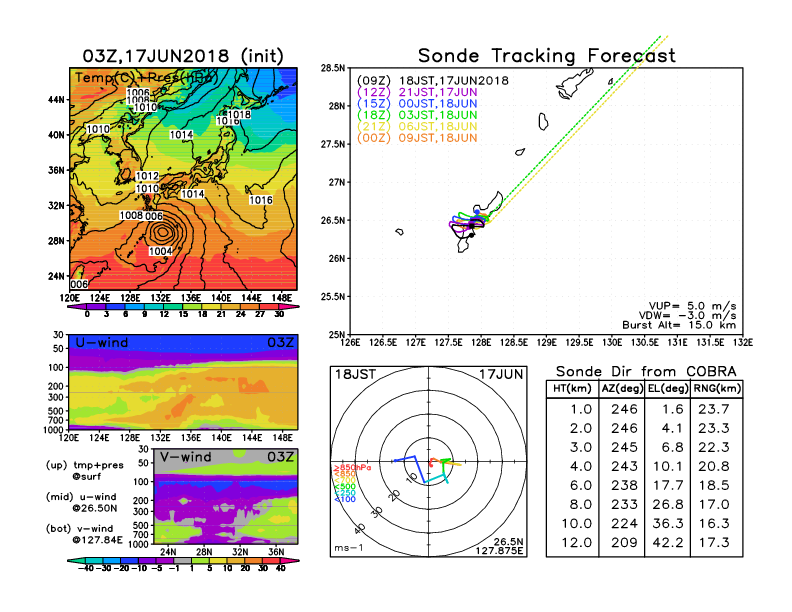Select azimuth value 209 in the 12.0 km row
This screenshot has height=612, width=792.
pyautogui.click(x=624, y=543)
